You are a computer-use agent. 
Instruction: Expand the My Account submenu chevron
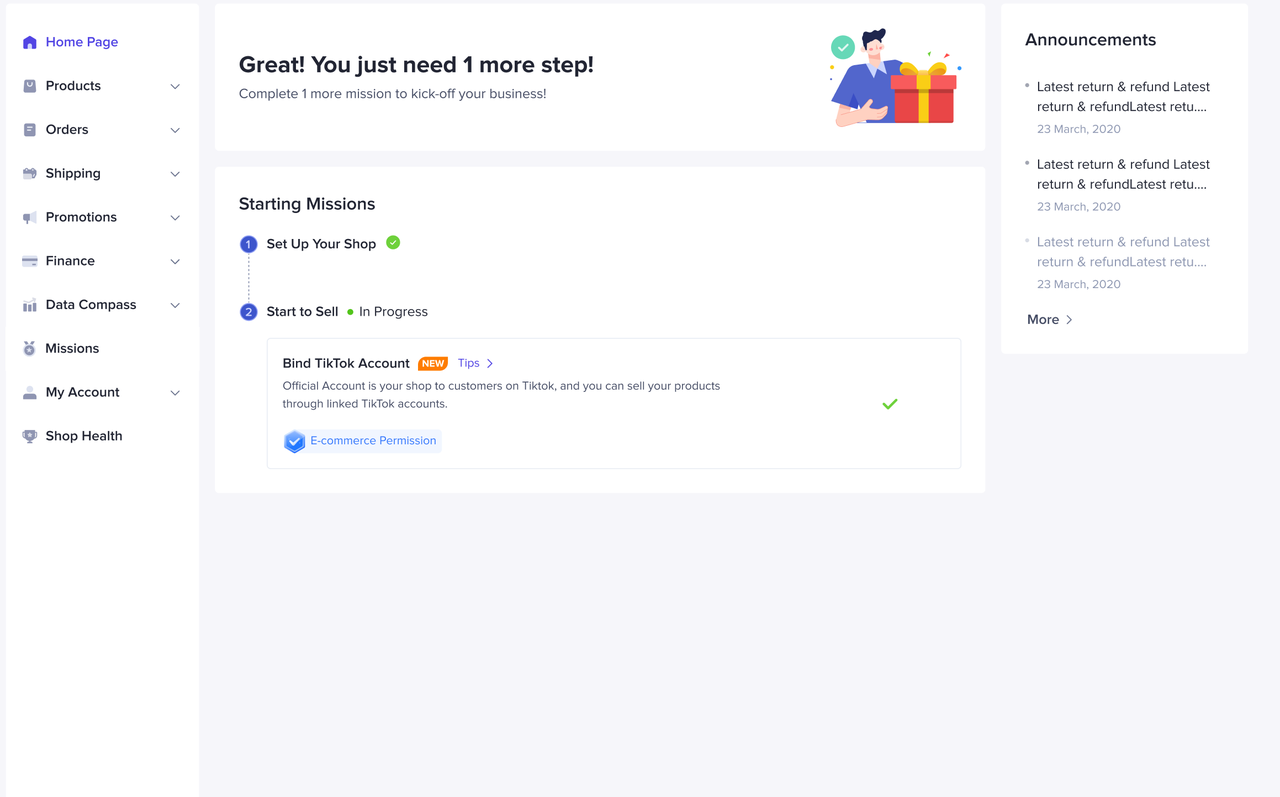[x=175, y=393]
